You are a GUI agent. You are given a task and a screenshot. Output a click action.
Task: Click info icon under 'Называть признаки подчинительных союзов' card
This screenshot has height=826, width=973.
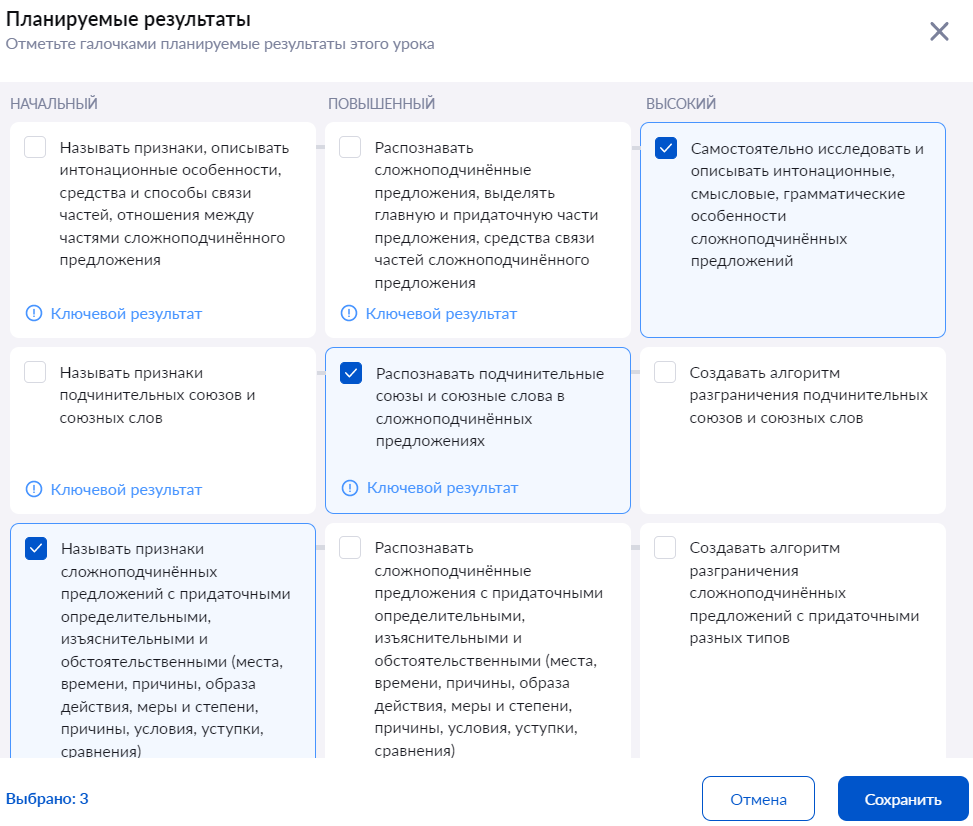pyautogui.click(x=34, y=490)
